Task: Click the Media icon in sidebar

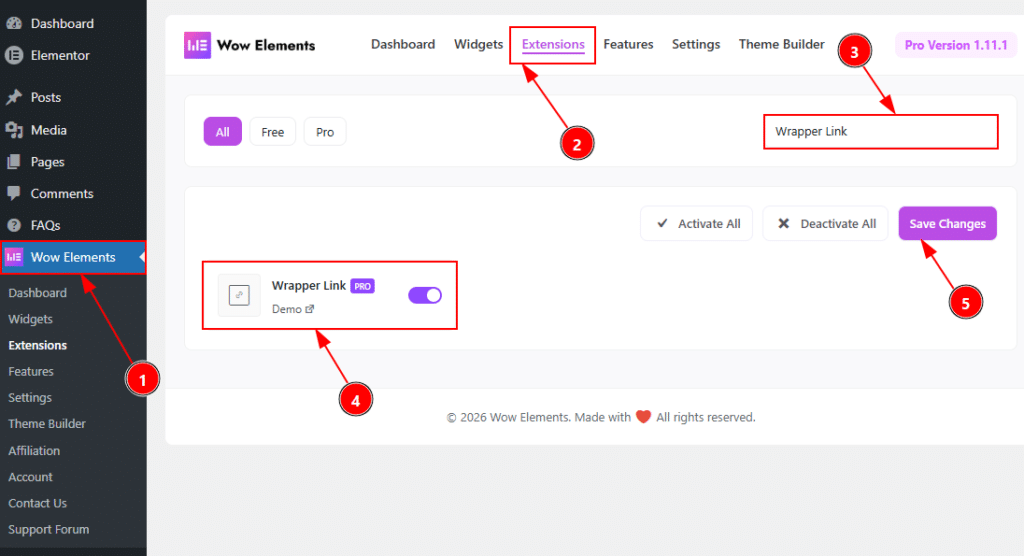Action: click(14, 129)
